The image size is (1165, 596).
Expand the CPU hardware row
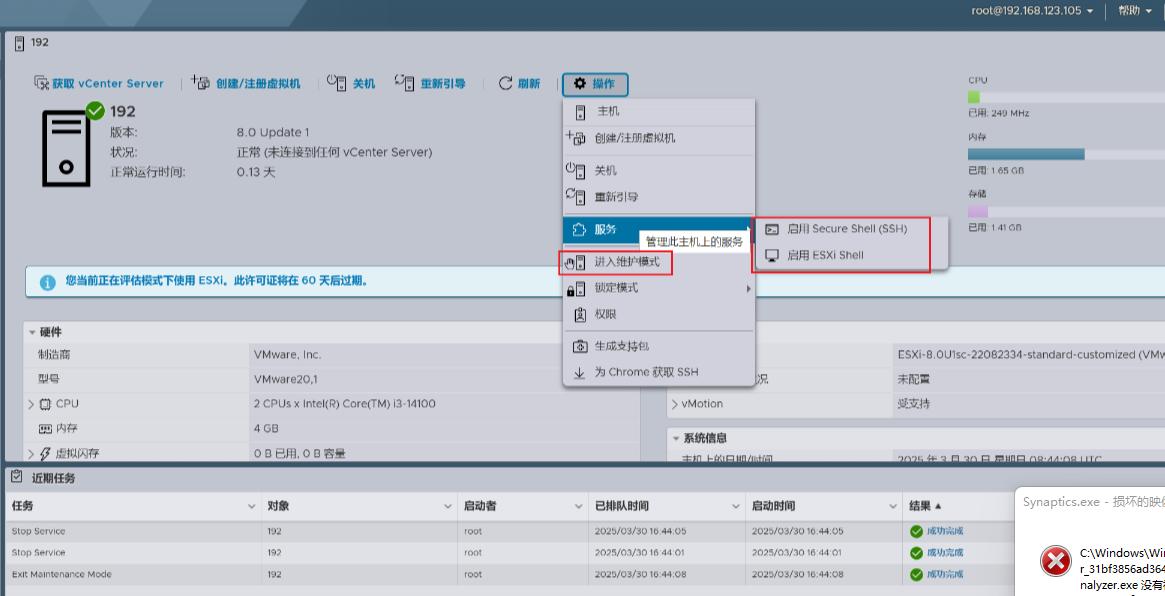pyautogui.click(x=31, y=404)
